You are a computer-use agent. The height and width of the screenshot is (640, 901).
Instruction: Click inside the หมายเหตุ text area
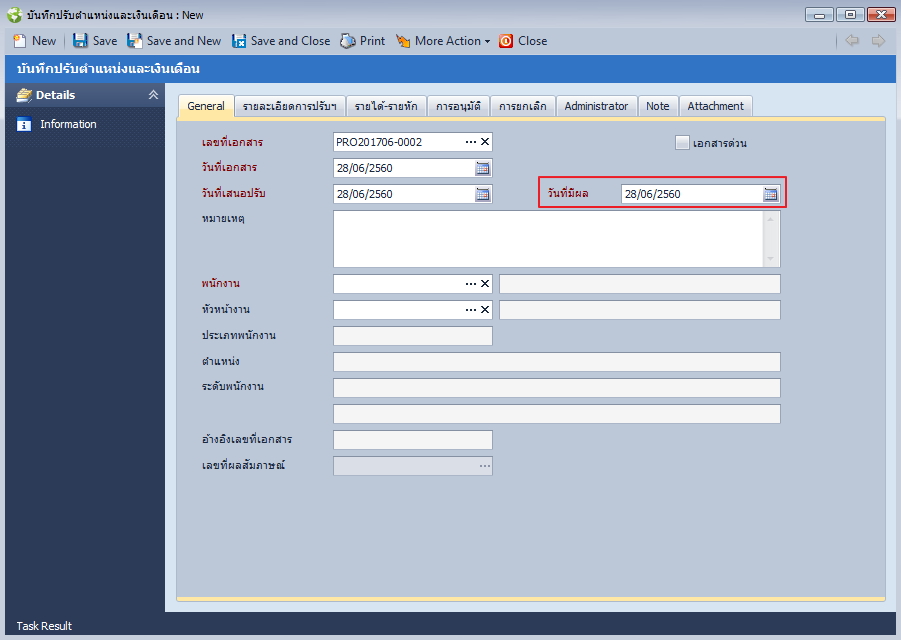coord(548,239)
